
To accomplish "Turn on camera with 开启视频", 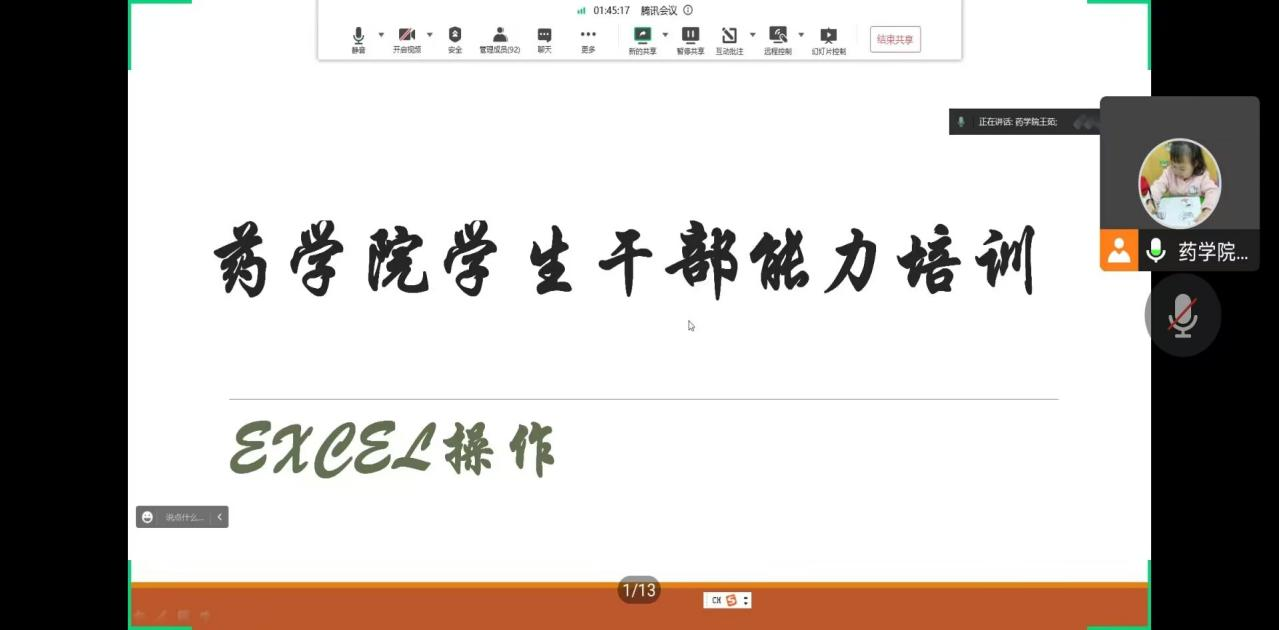I will (x=407, y=36).
